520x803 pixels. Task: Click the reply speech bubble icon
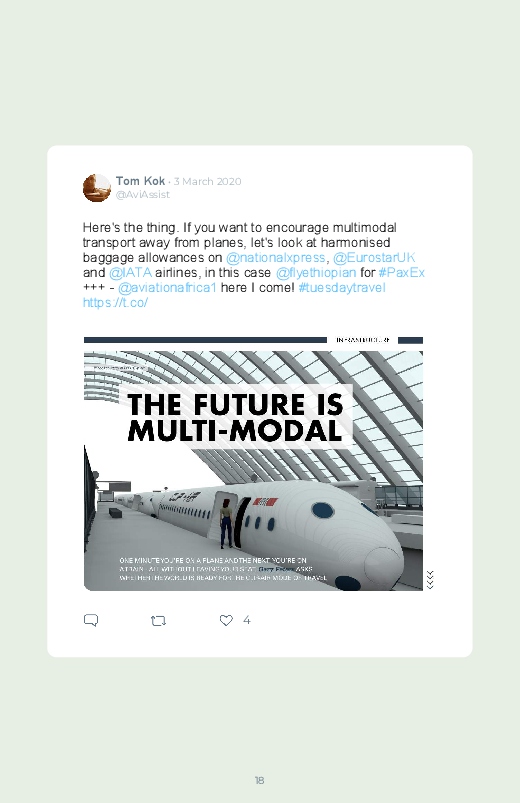point(91,620)
